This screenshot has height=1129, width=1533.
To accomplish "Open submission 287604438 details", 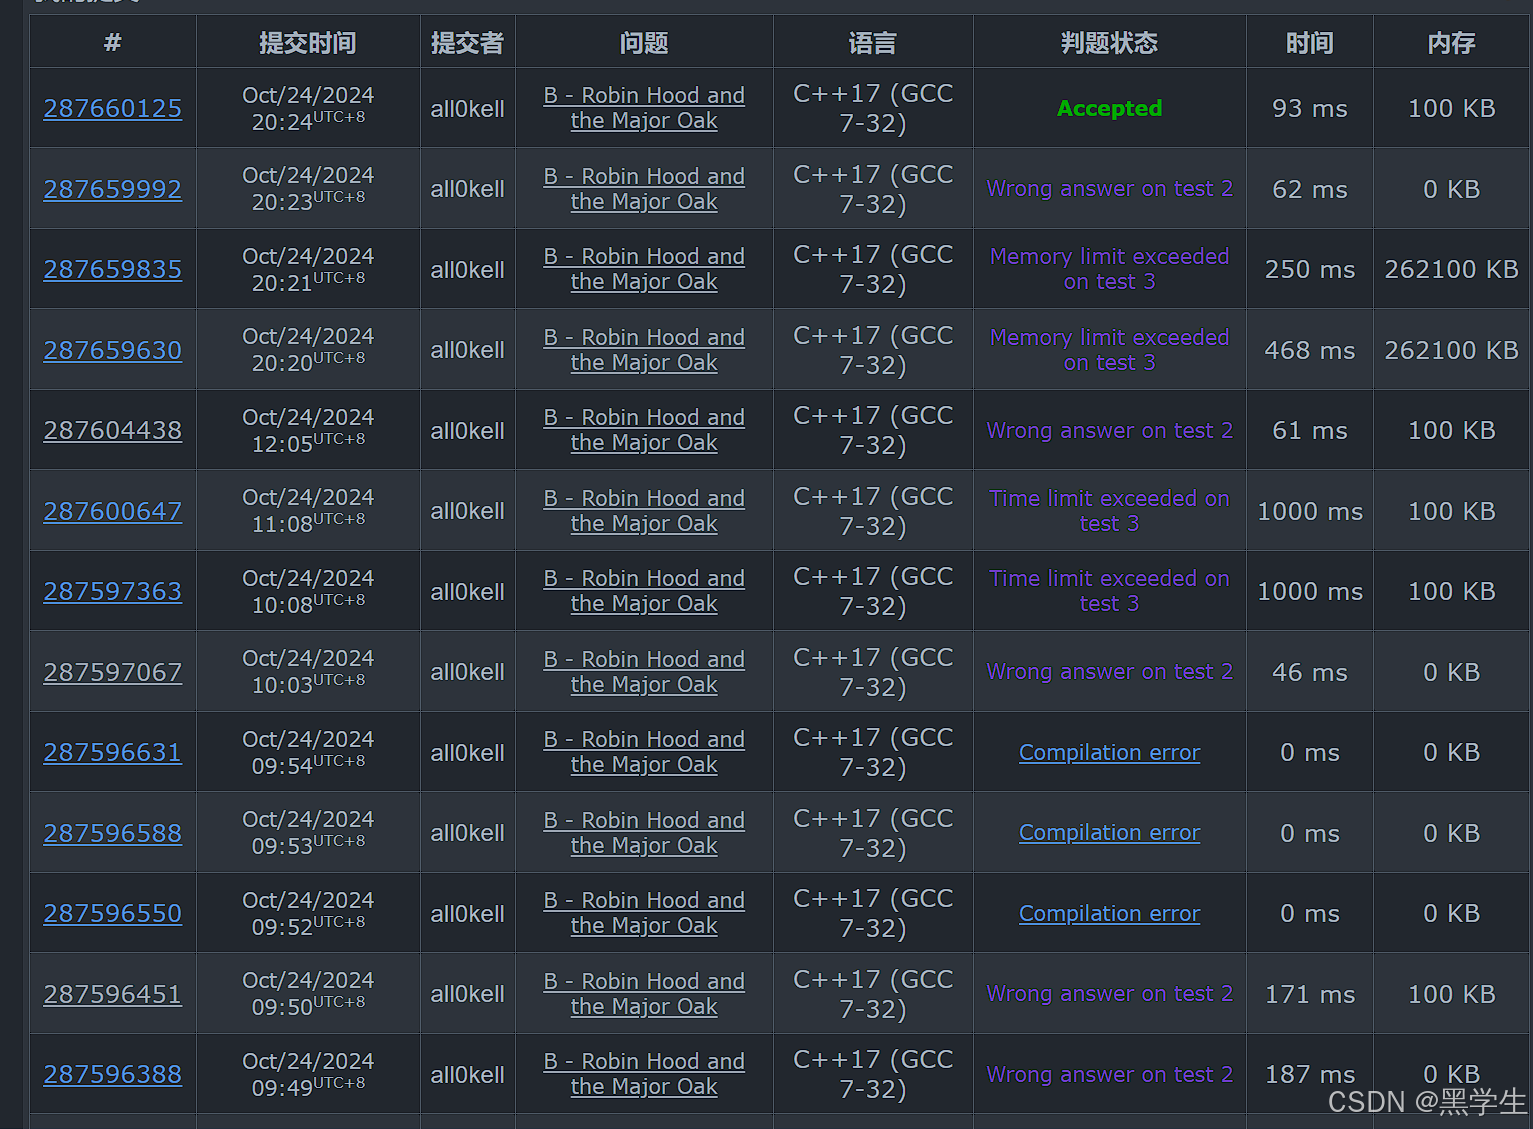I will [x=112, y=430].
